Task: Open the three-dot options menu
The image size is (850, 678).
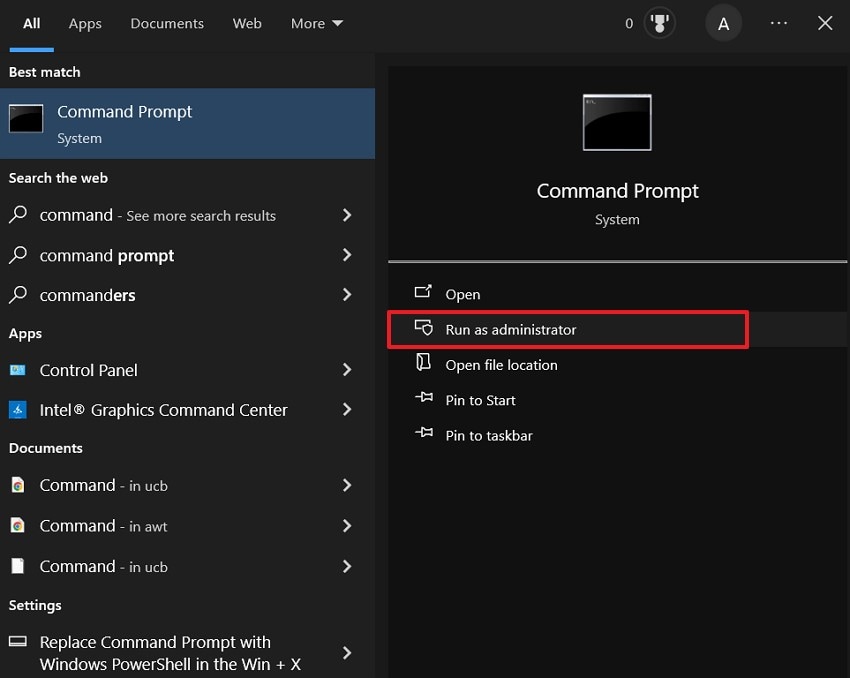Action: (x=778, y=23)
